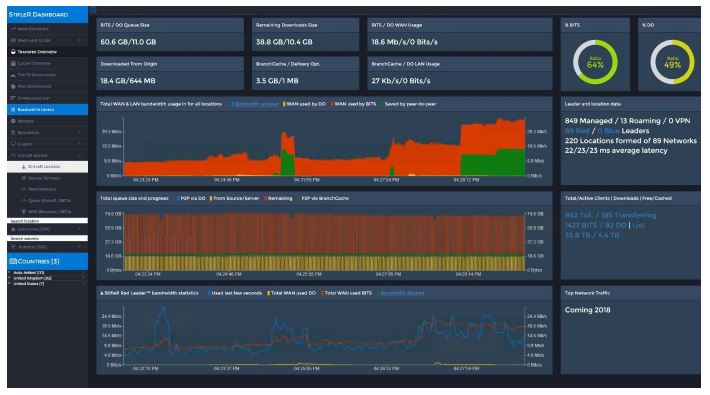Screen dimensions: 710x395
Task: Open the 89 Red leaders link
Action: (577, 131)
